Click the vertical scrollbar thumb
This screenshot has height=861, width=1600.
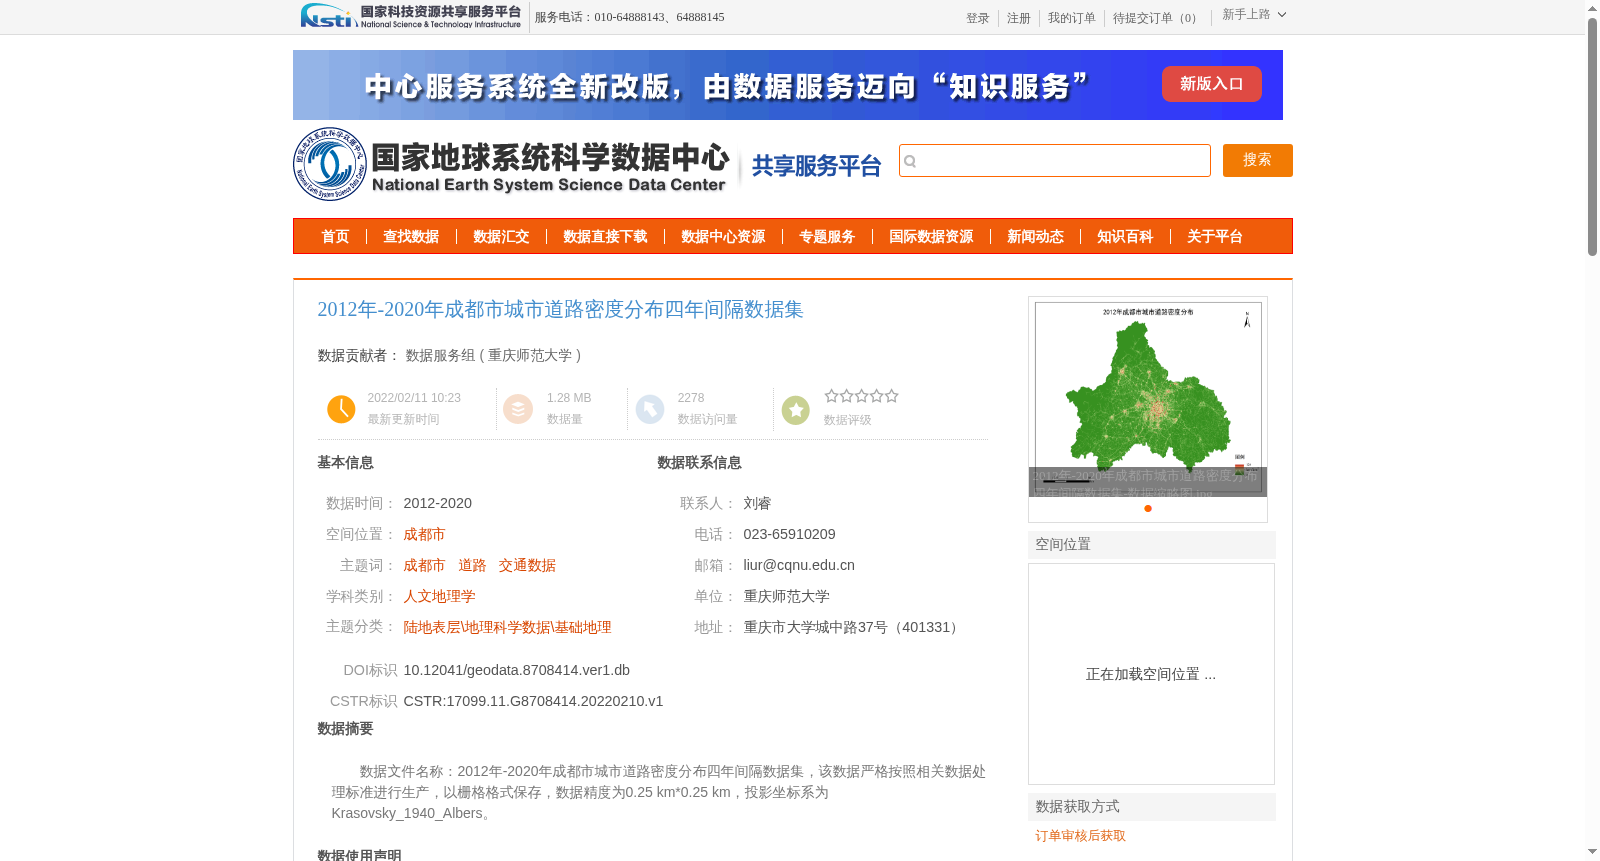[x=1593, y=137]
